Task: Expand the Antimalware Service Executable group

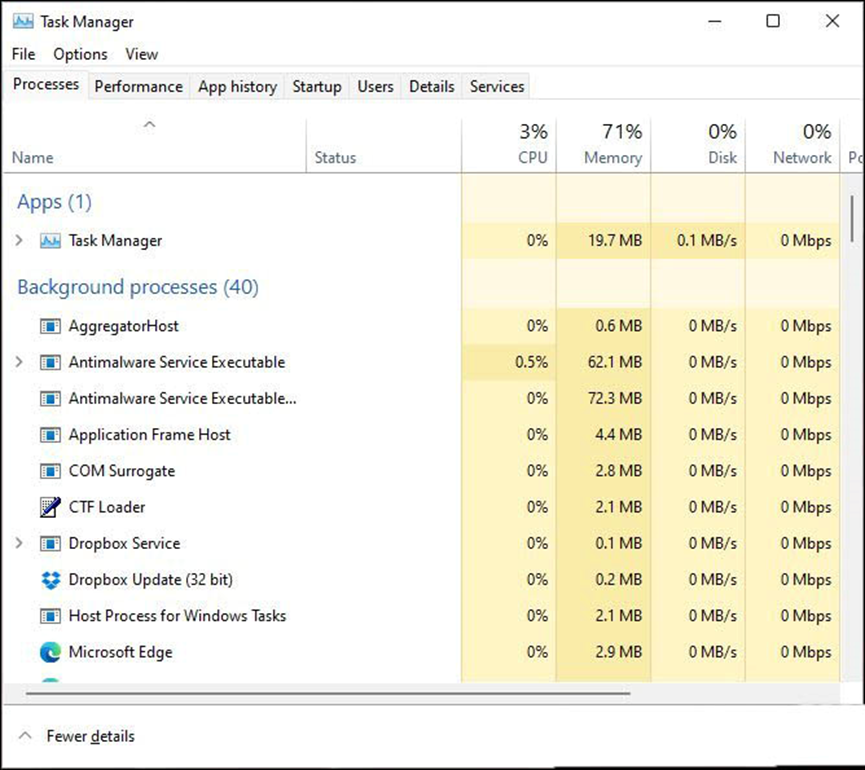Action: point(19,362)
